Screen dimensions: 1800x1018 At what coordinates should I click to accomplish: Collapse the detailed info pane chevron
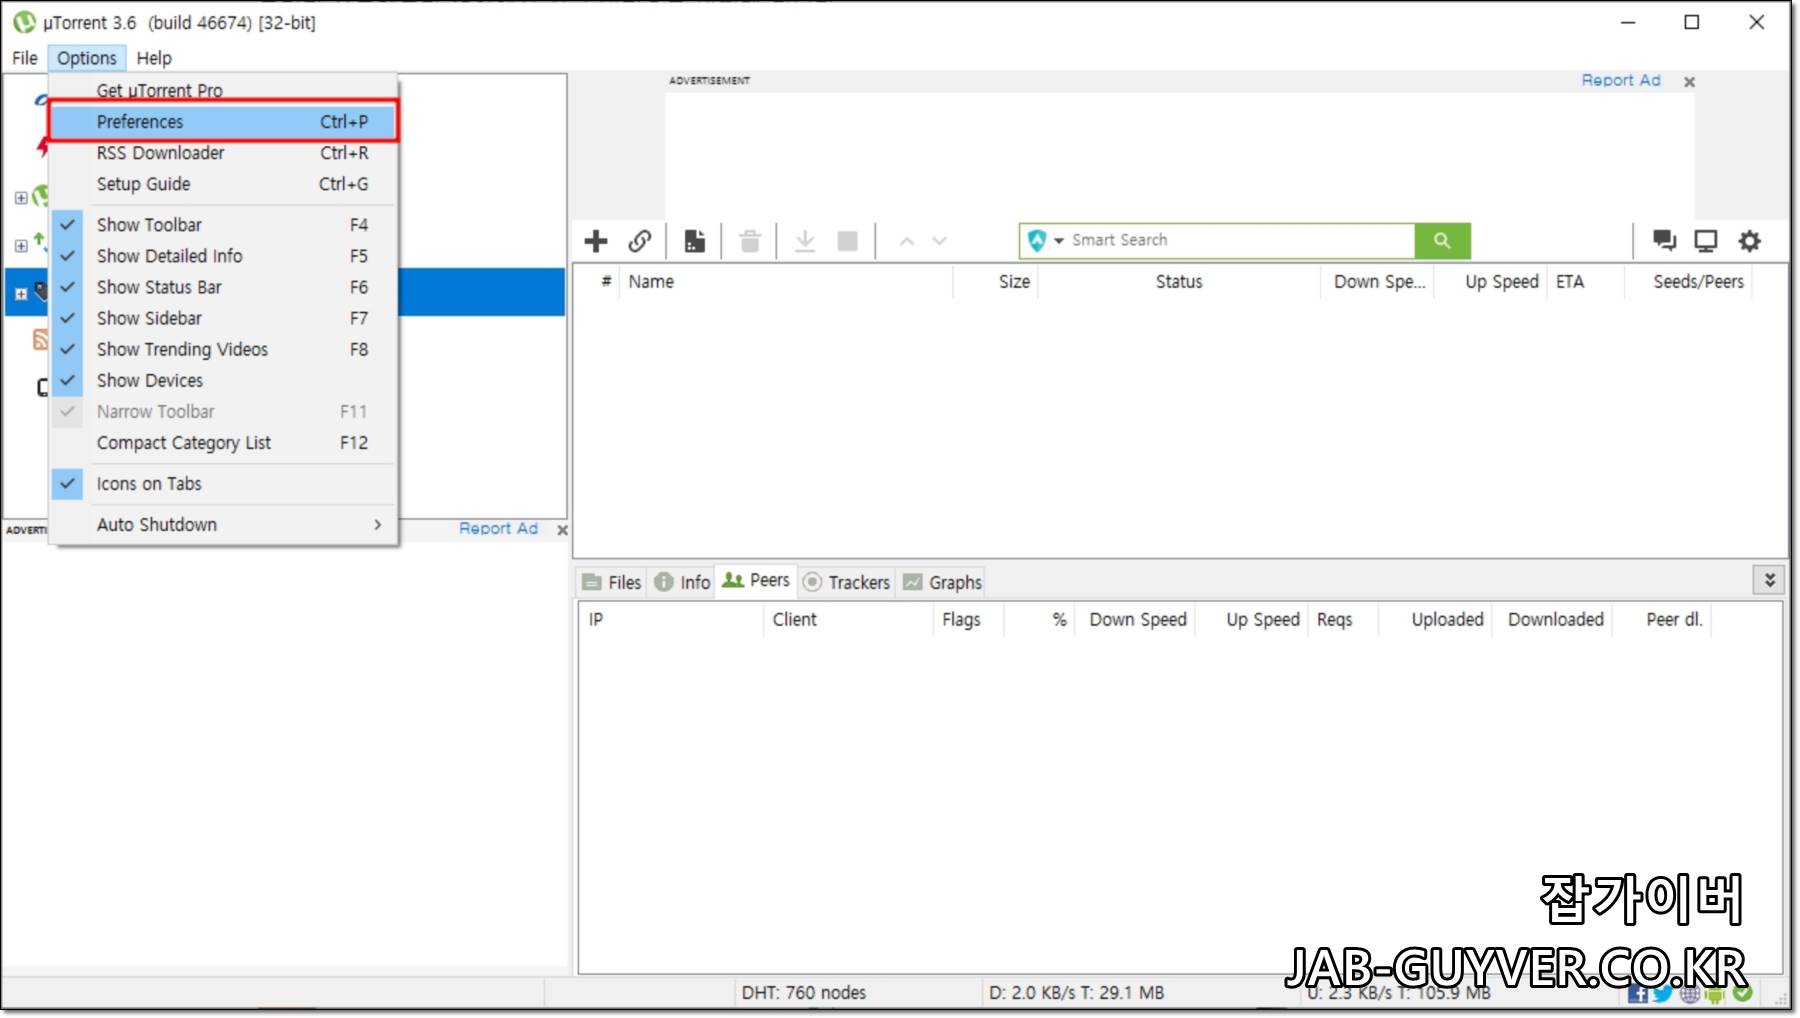click(x=1769, y=580)
